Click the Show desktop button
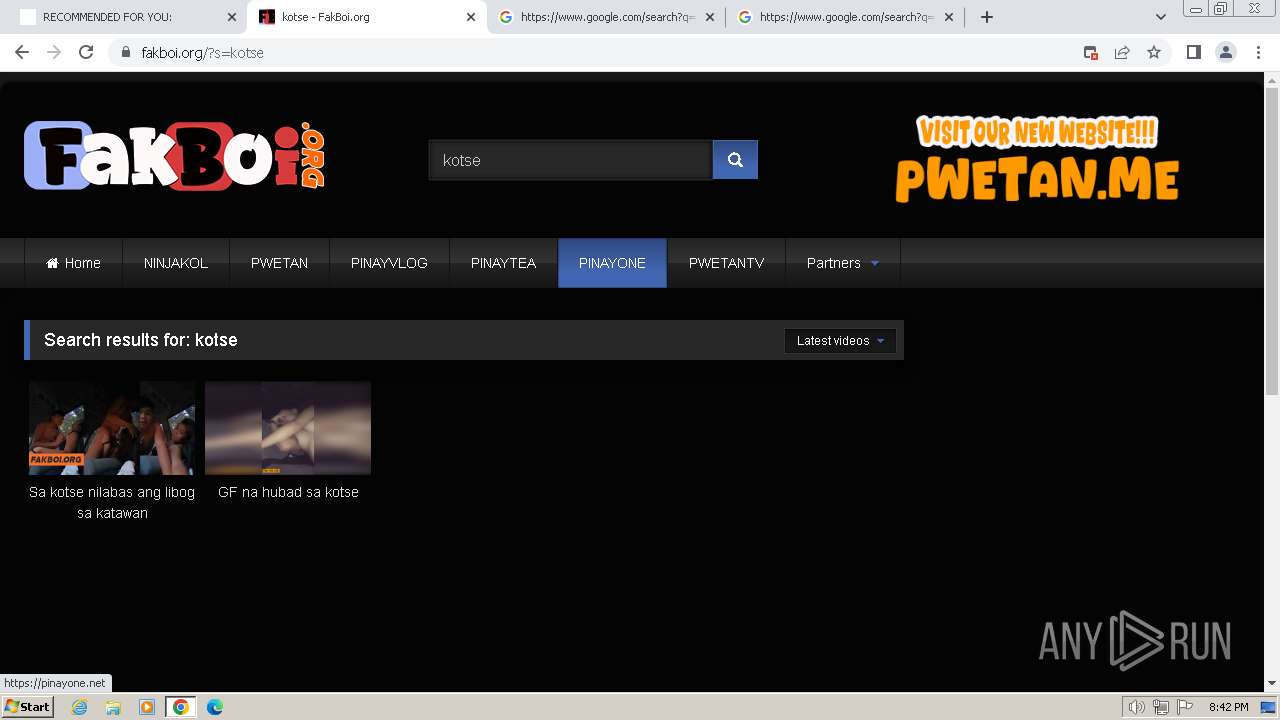This screenshot has height=720, width=1280. point(1270,707)
